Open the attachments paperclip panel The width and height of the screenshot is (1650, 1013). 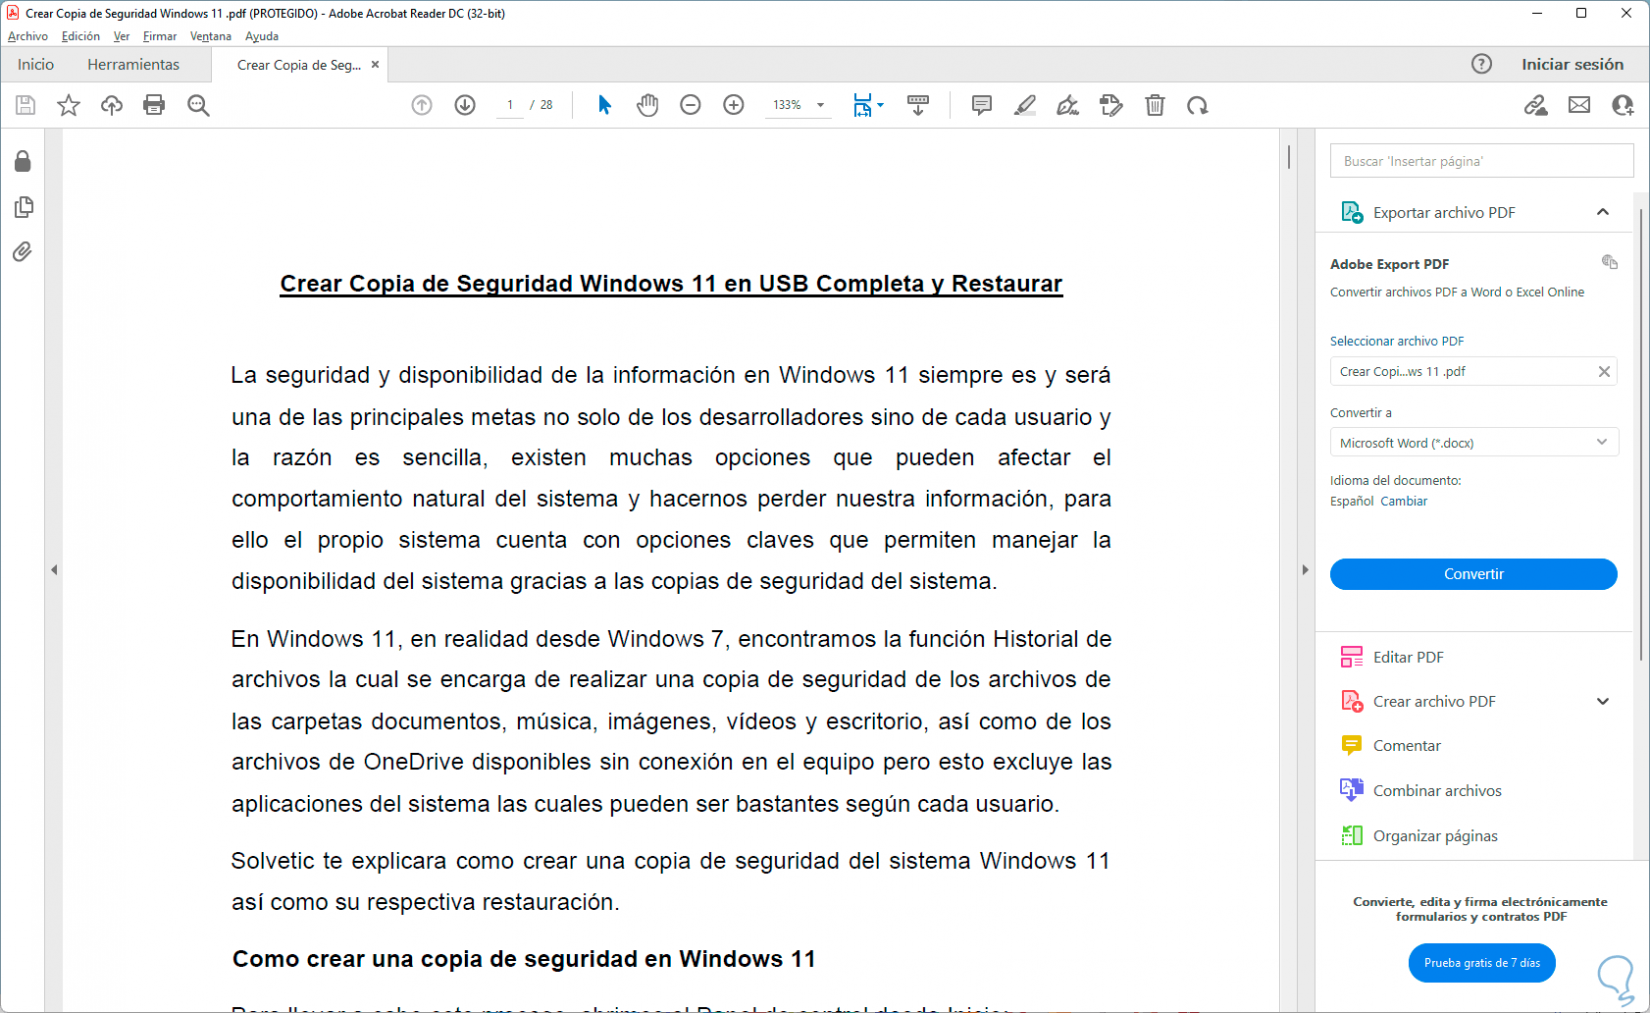(23, 252)
